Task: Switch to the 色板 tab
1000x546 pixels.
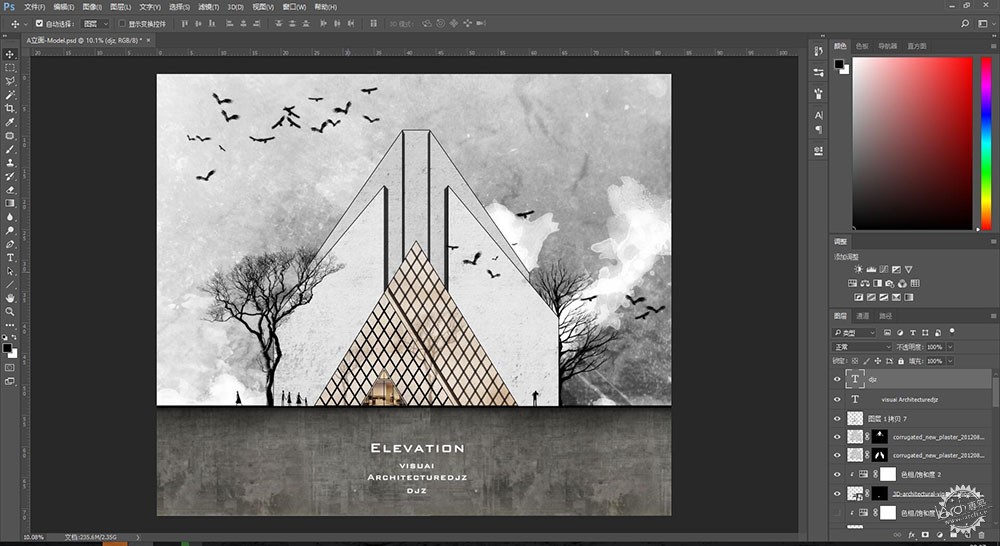Action: (862, 46)
